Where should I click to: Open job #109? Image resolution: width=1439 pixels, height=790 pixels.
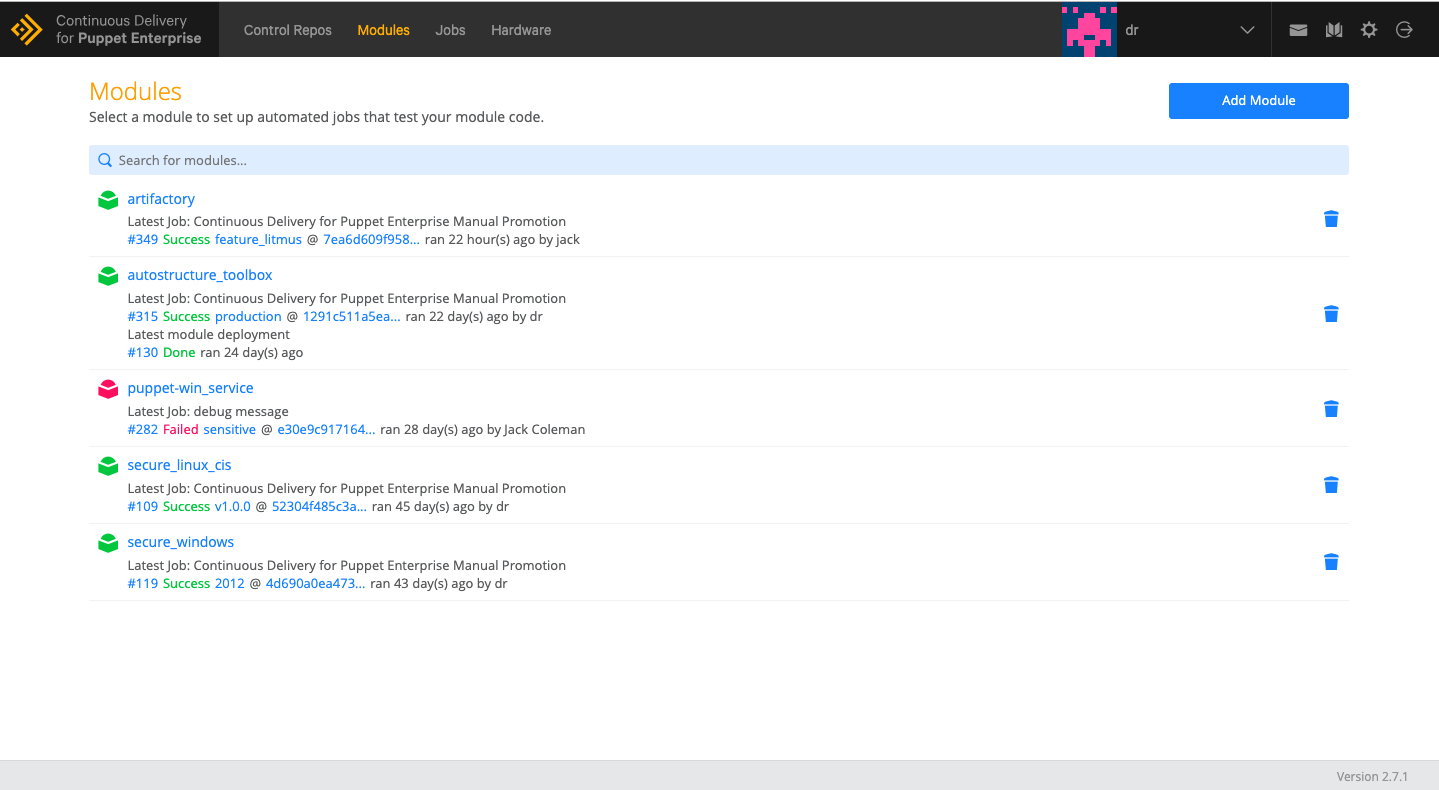143,507
